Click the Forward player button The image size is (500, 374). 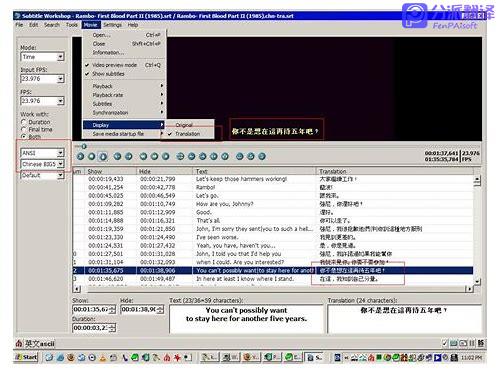point(154,156)
